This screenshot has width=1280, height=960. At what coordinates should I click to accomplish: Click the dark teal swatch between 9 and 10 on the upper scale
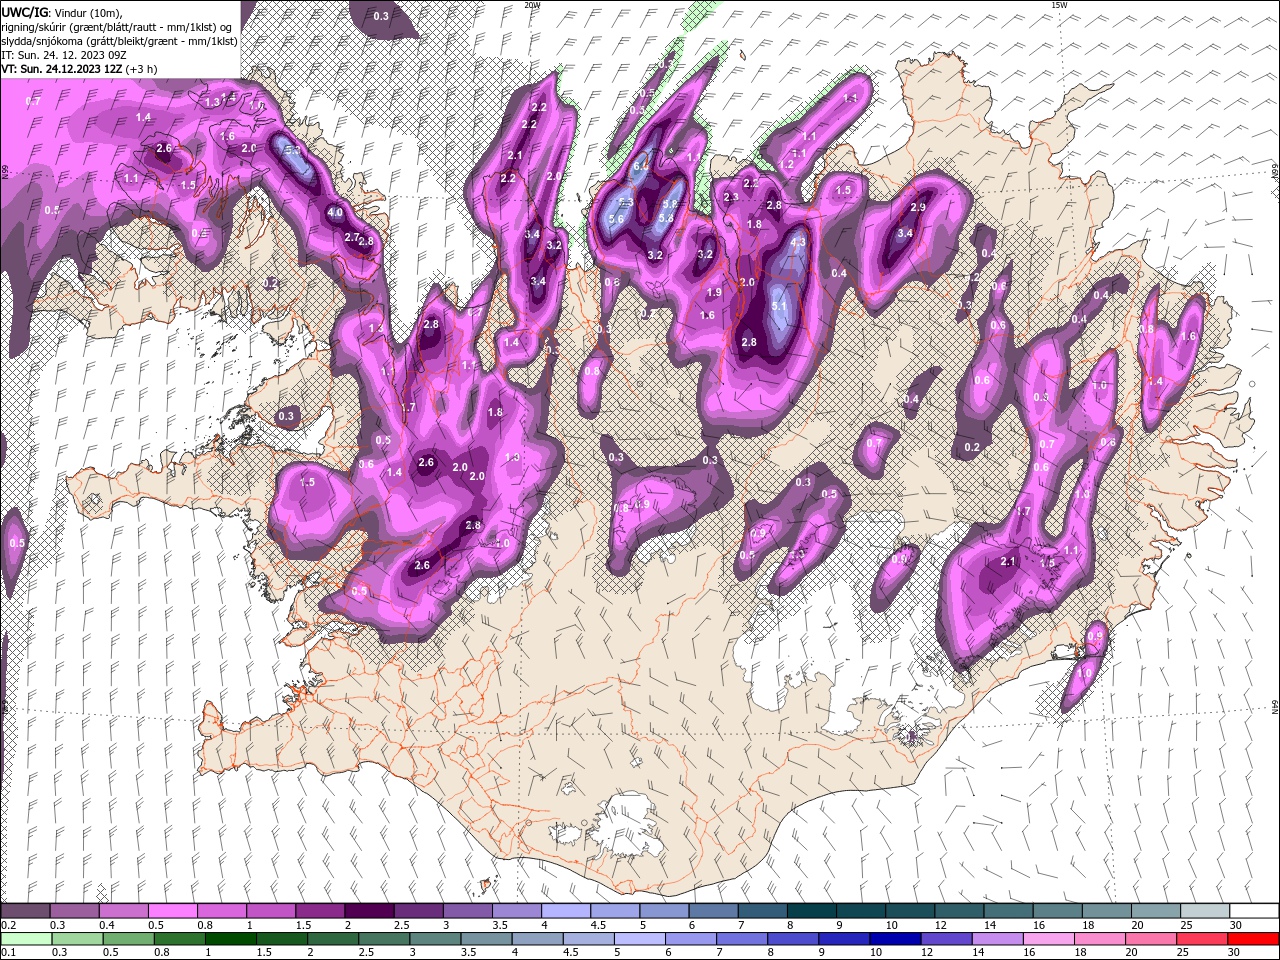tap(861, 911)
